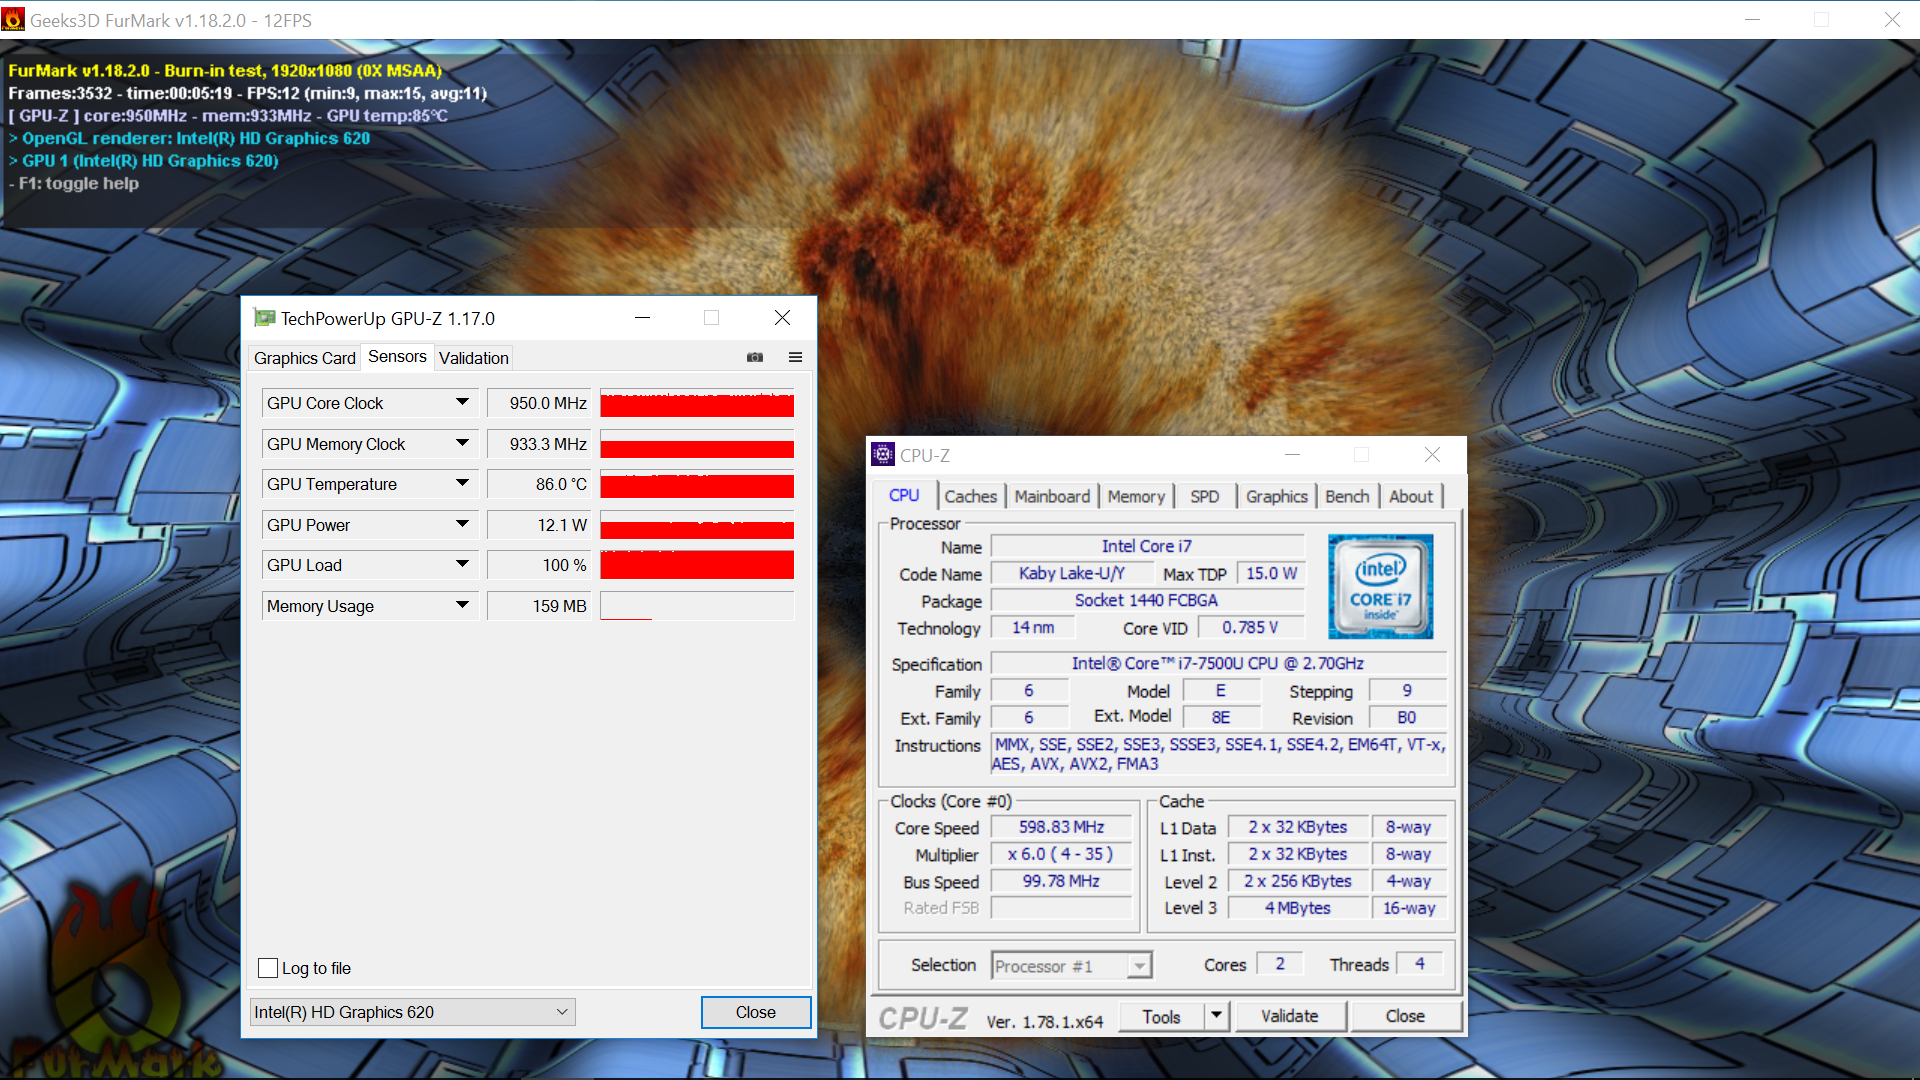This screenshot has height=1080, width=1920.
Task: Minimize the FurMark window
Action: [1752, 20]
